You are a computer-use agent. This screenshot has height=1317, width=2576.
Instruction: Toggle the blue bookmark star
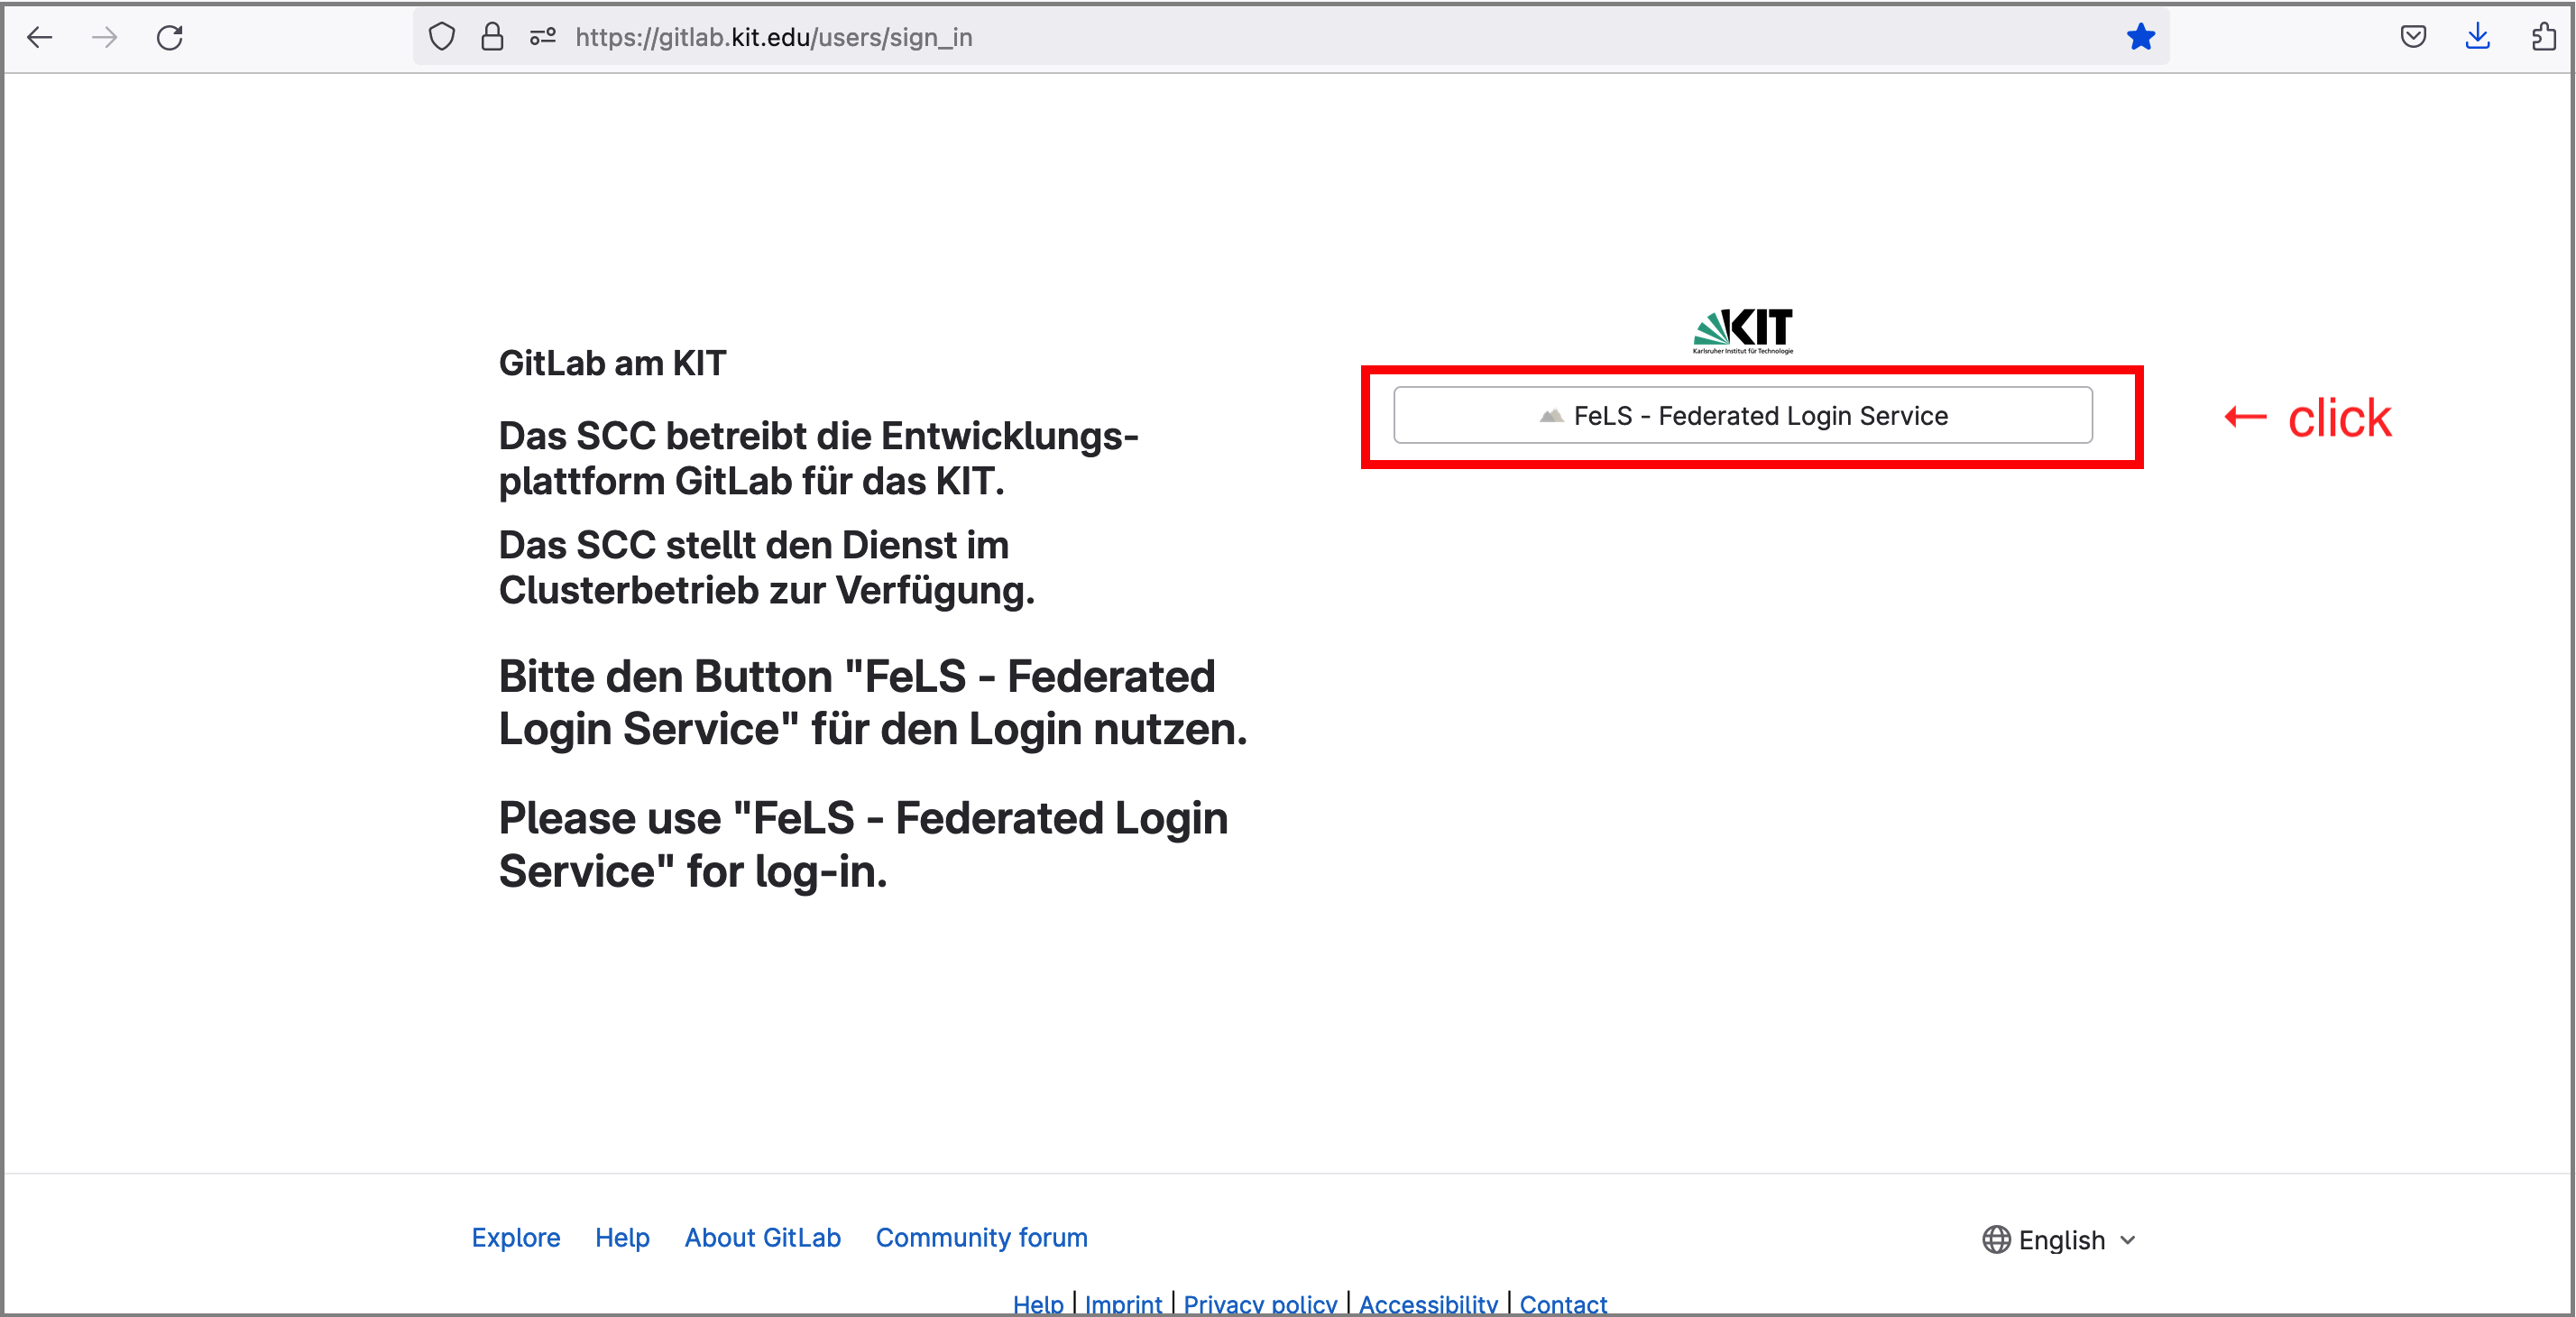2140,37
